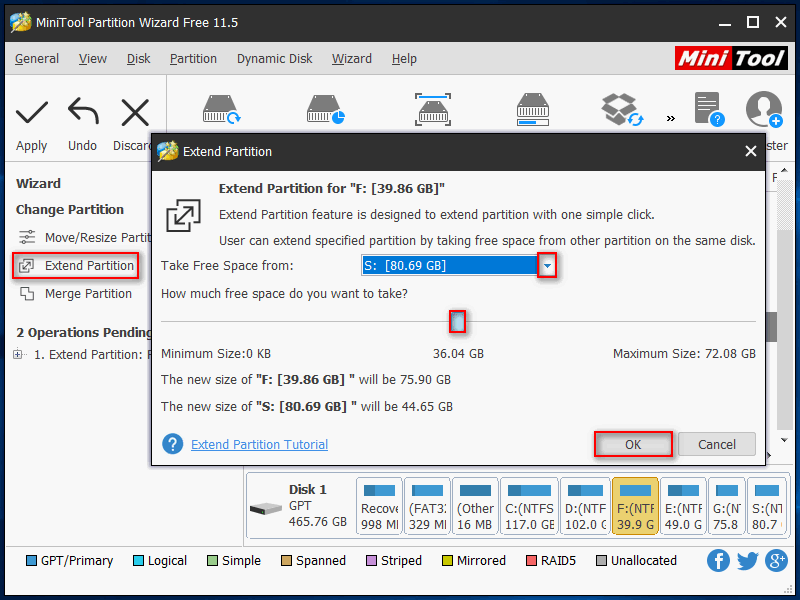
Task: Confirm with the OK button
Action: (633, 444)
